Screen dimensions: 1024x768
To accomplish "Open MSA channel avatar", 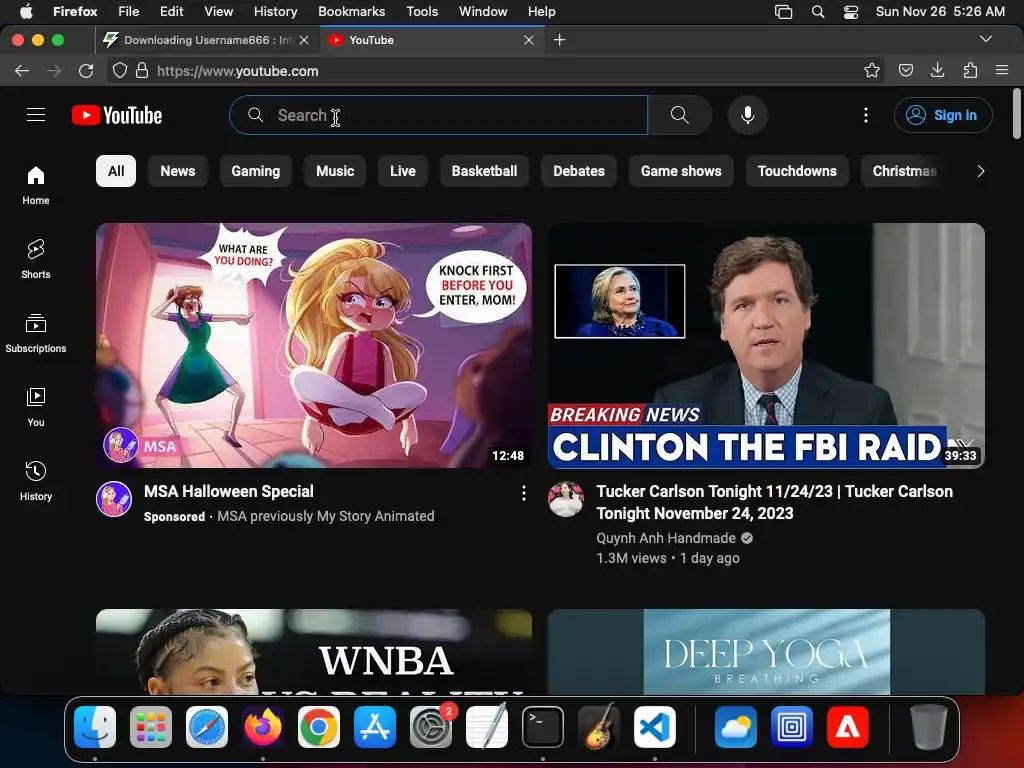I will (x=114, y=499).
